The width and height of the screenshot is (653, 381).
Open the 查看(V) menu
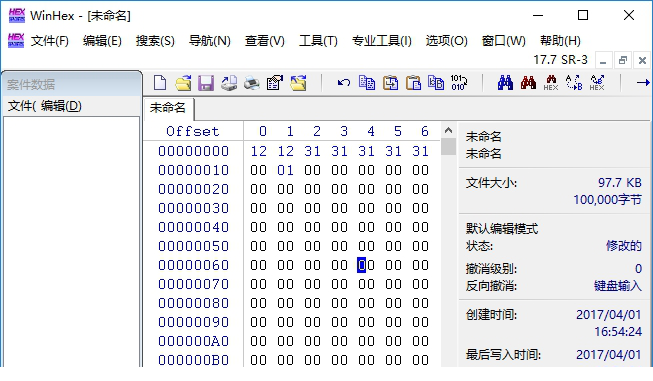point(264,41)
